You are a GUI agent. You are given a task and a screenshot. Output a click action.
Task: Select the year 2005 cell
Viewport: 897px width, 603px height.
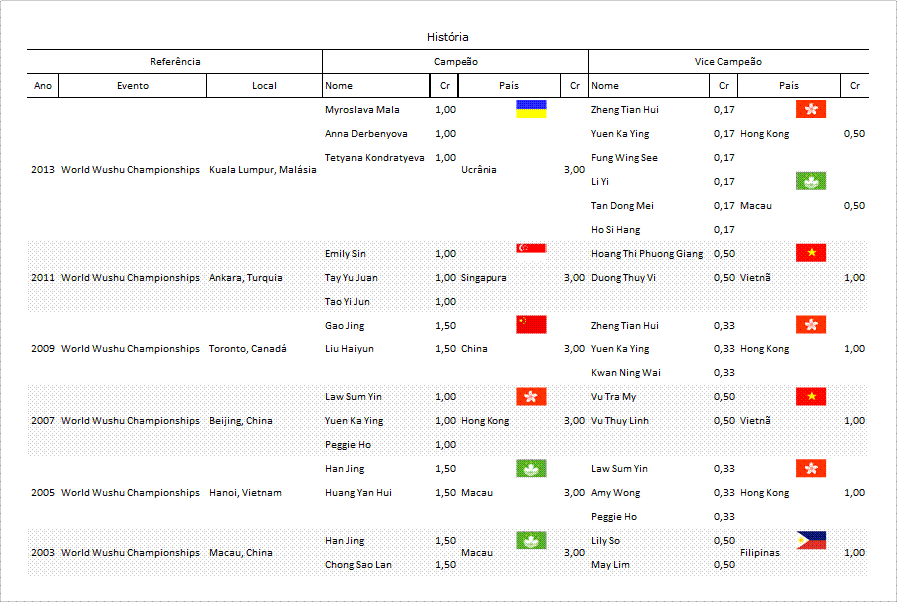pyautogui.click(x=43, y=493)
